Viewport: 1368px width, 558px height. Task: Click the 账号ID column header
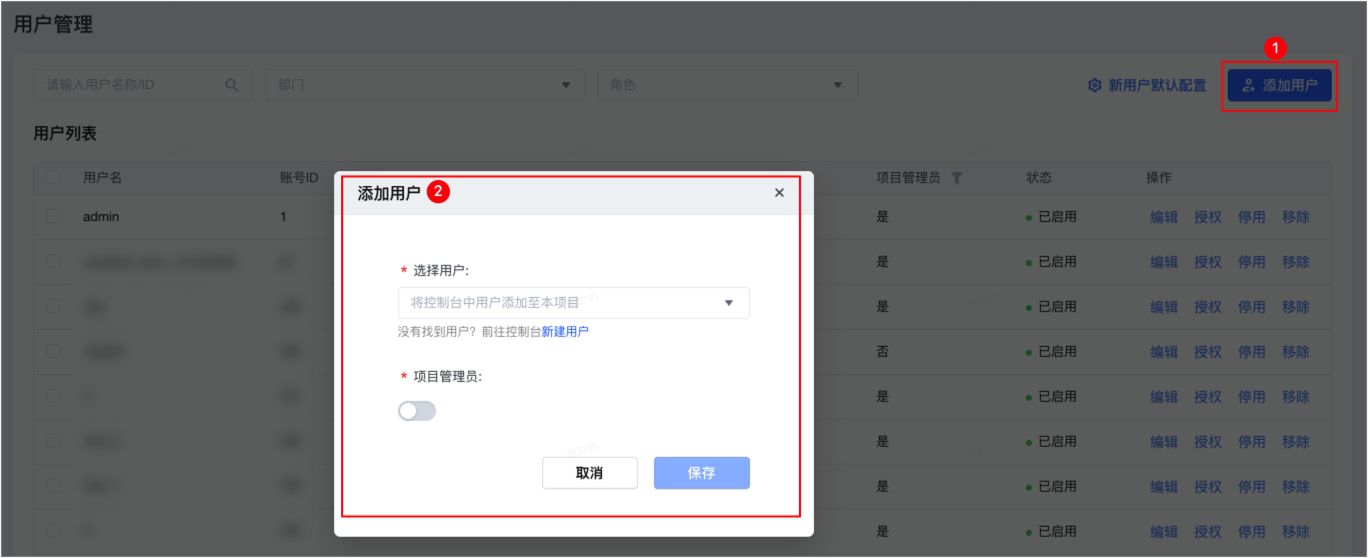pos(299,178)
